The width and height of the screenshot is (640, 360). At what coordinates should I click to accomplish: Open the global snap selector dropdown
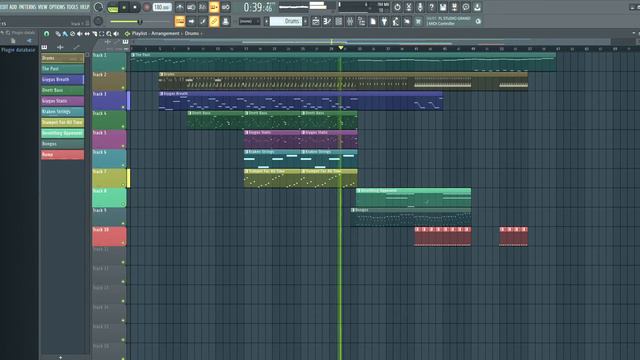point(249,21)
